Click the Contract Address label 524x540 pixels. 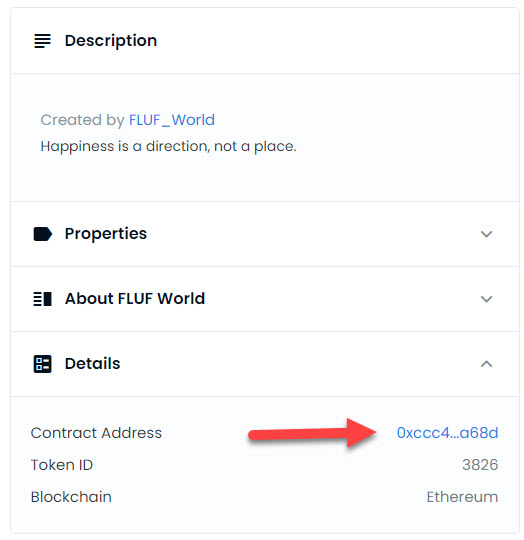[96, 433]
